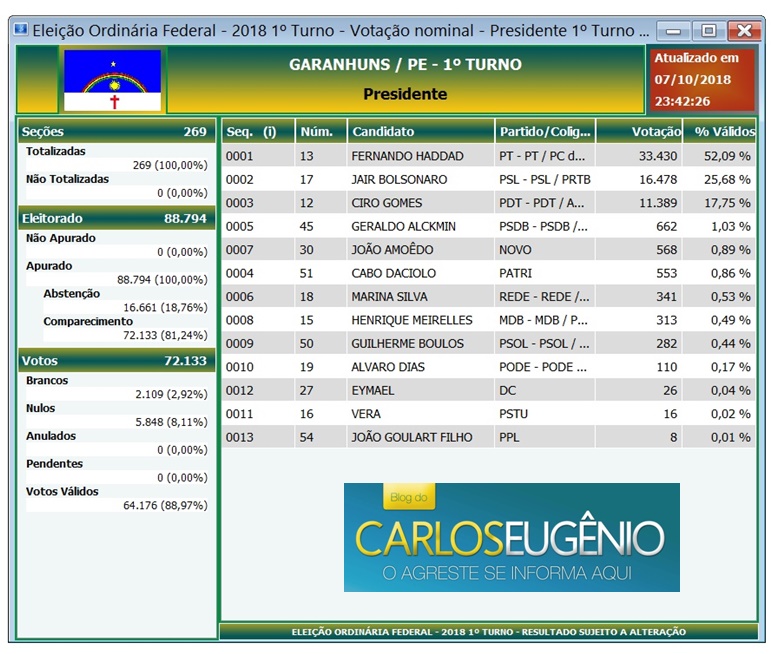Image resolution: width=775 pixels, height=654 pixels.
Task: Click the Nulos value 5.848 (8,11%)
Action: (171, 422)
